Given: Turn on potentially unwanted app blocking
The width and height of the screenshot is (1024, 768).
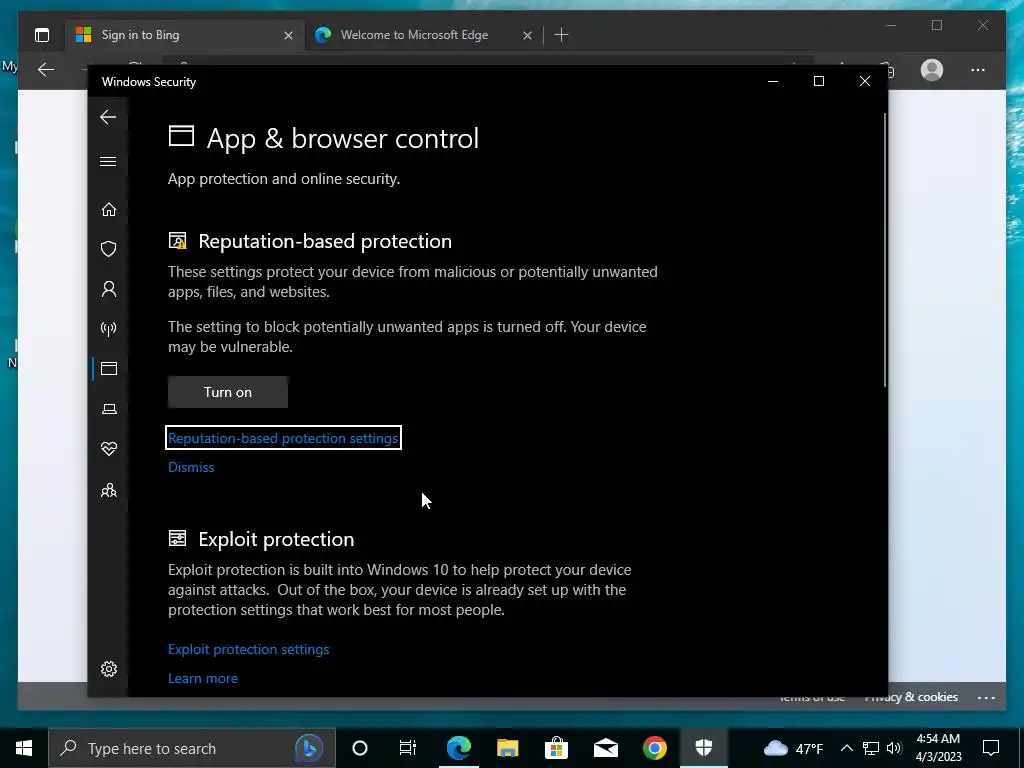Looking at the screenshot, I should tap(228, 392).
